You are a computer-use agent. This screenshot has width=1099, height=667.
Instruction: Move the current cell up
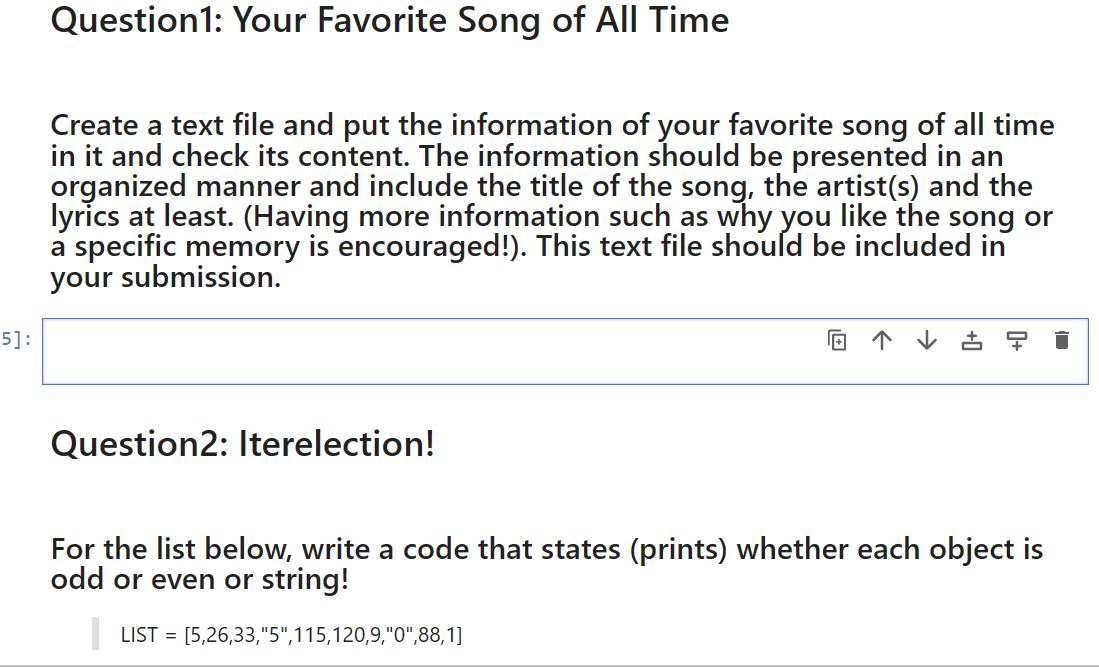coord(881,340)
